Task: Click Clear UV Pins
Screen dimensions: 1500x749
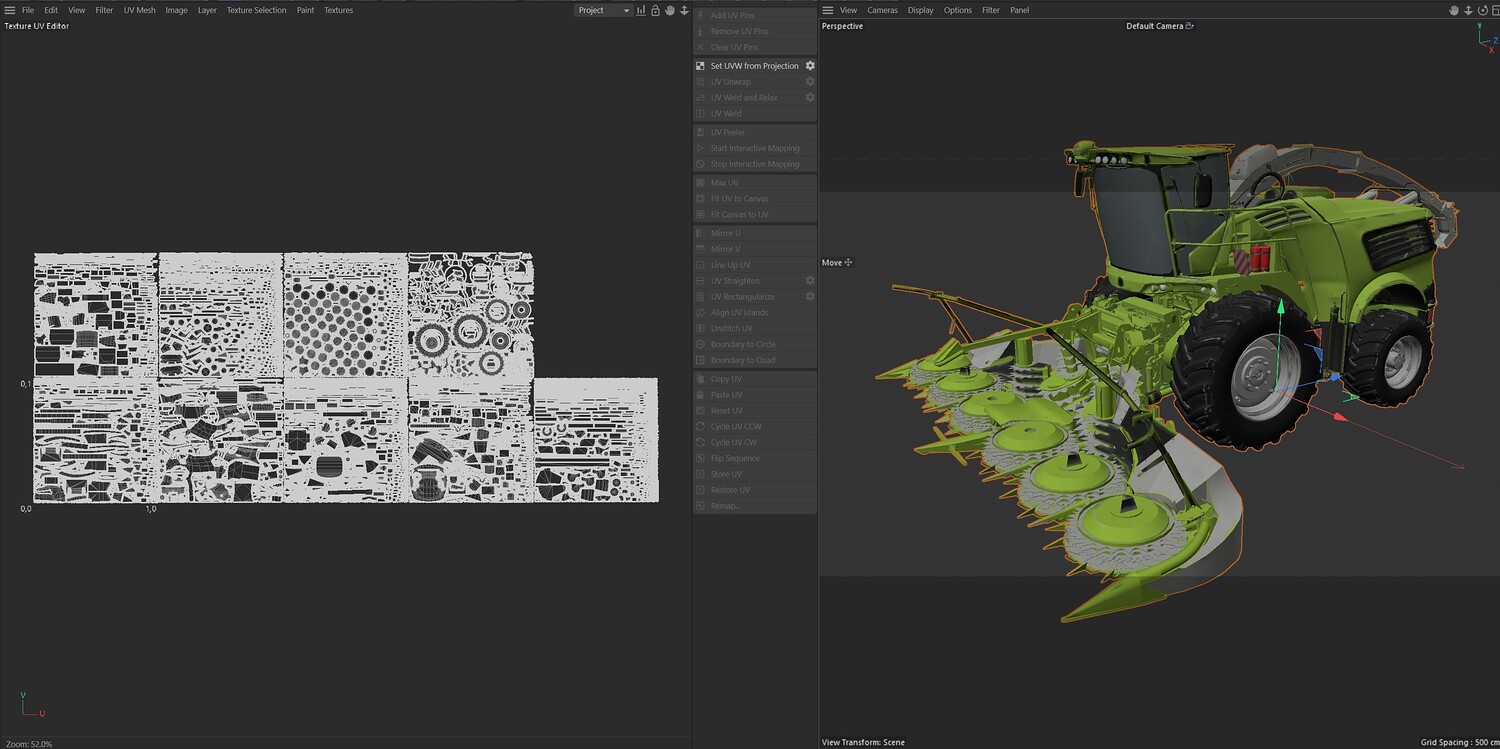Action: (755, 47)
